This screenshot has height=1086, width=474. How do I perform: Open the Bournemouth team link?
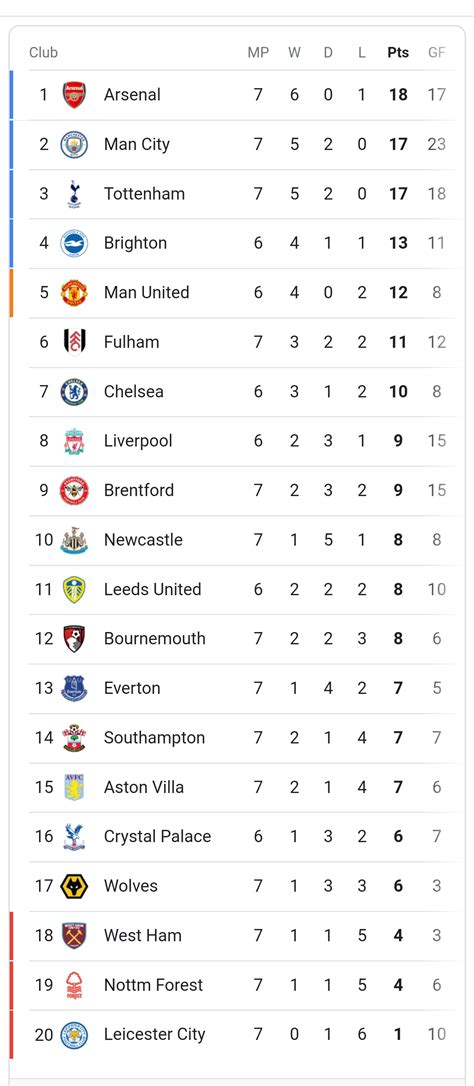[155, 639]
